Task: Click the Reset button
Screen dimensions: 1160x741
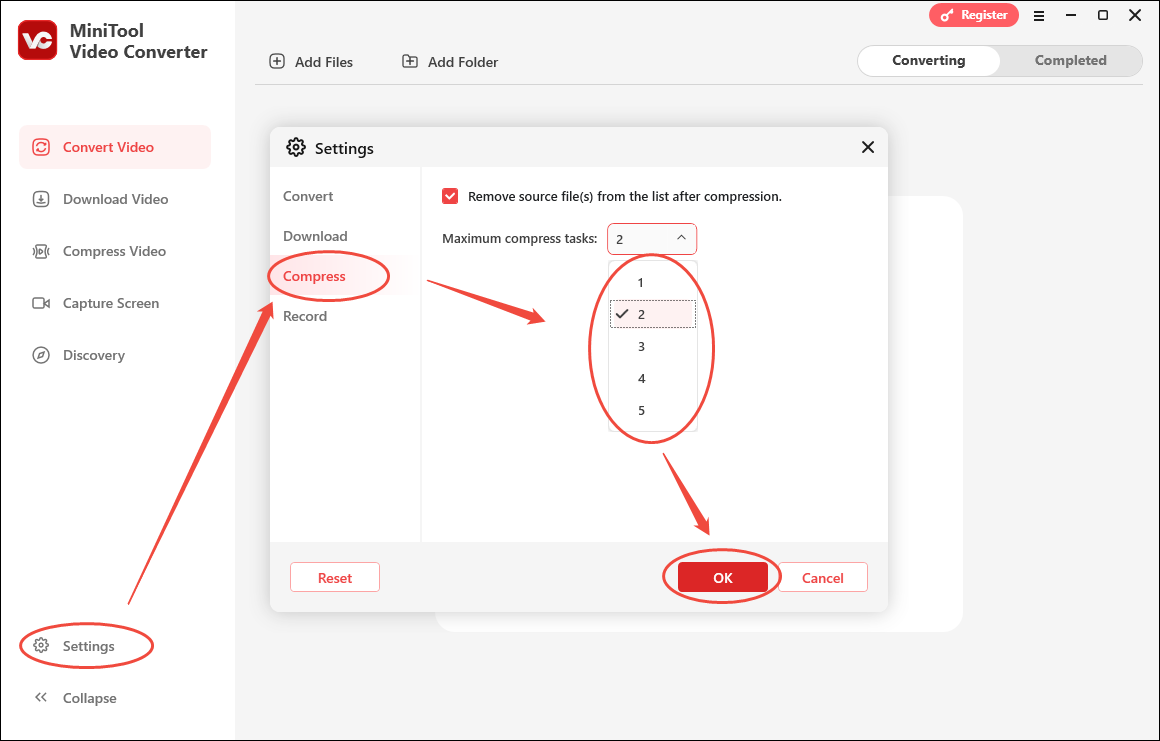Action: point(335,578)
